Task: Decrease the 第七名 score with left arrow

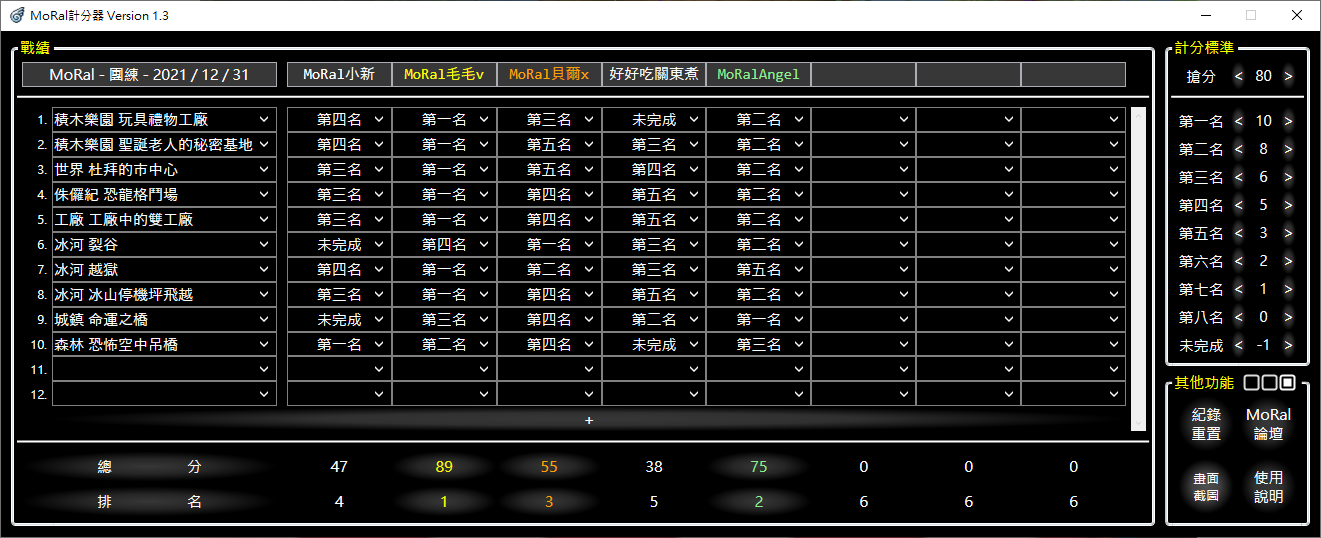Action: pos(1239,289)
